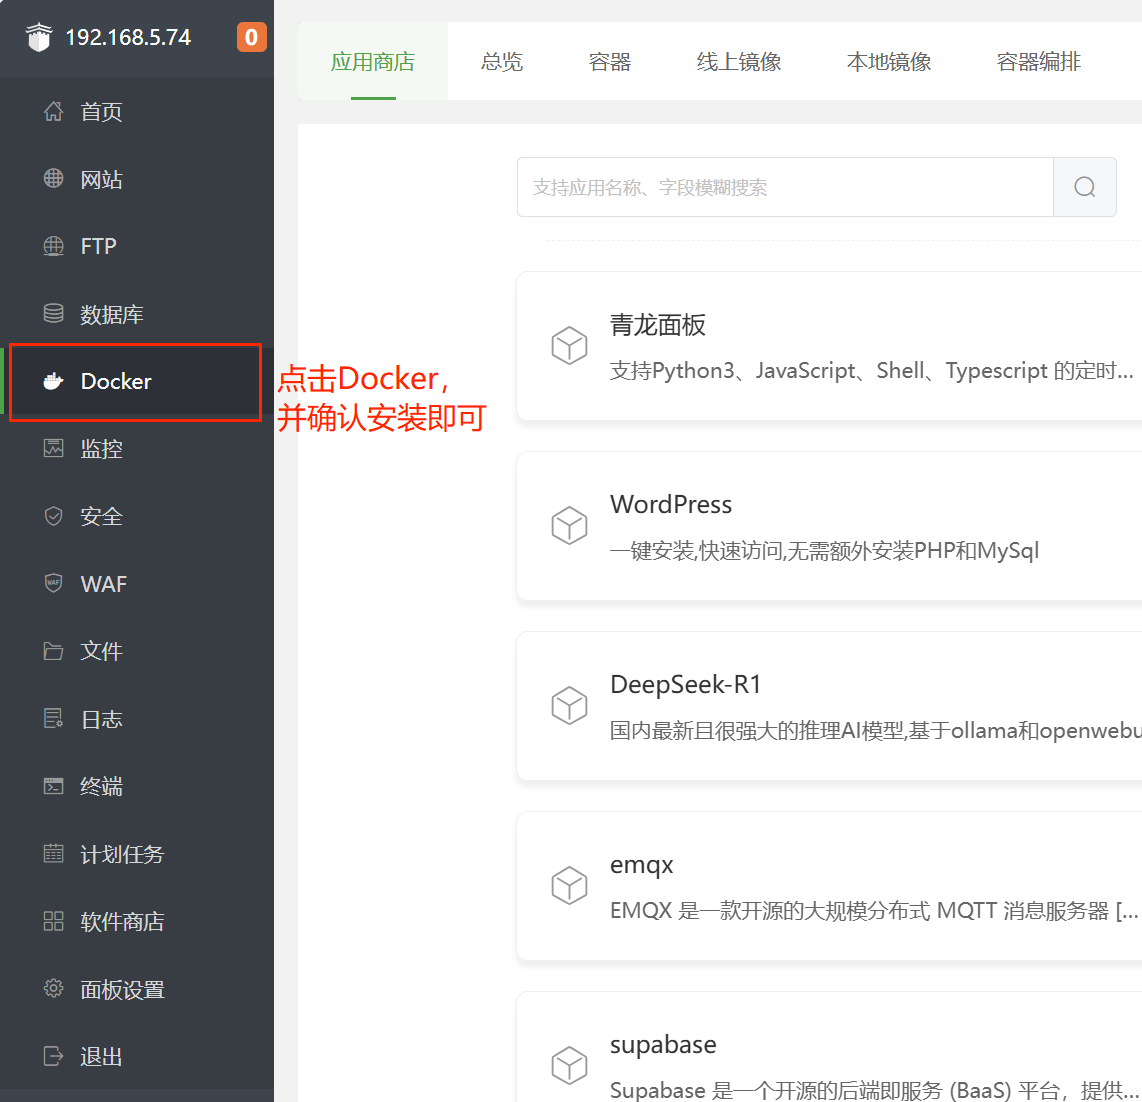Screen dimensions: 1142x1102
Task: Click the panel logo next to 192.168.5.74
Action: click(39, 37)
